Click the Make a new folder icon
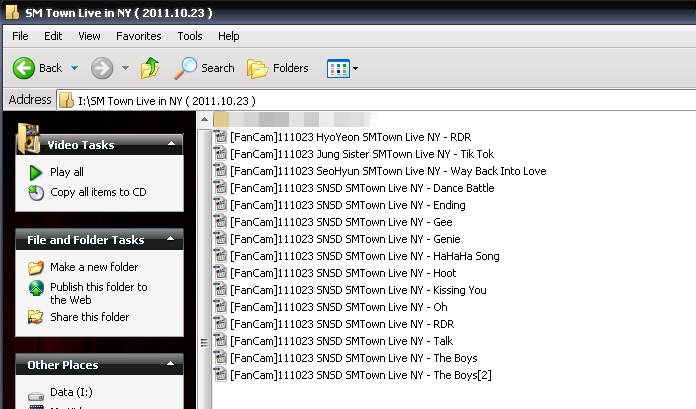The width and height of the screenshot is (696, 409). pyautogui.click(x=36, y=267)
